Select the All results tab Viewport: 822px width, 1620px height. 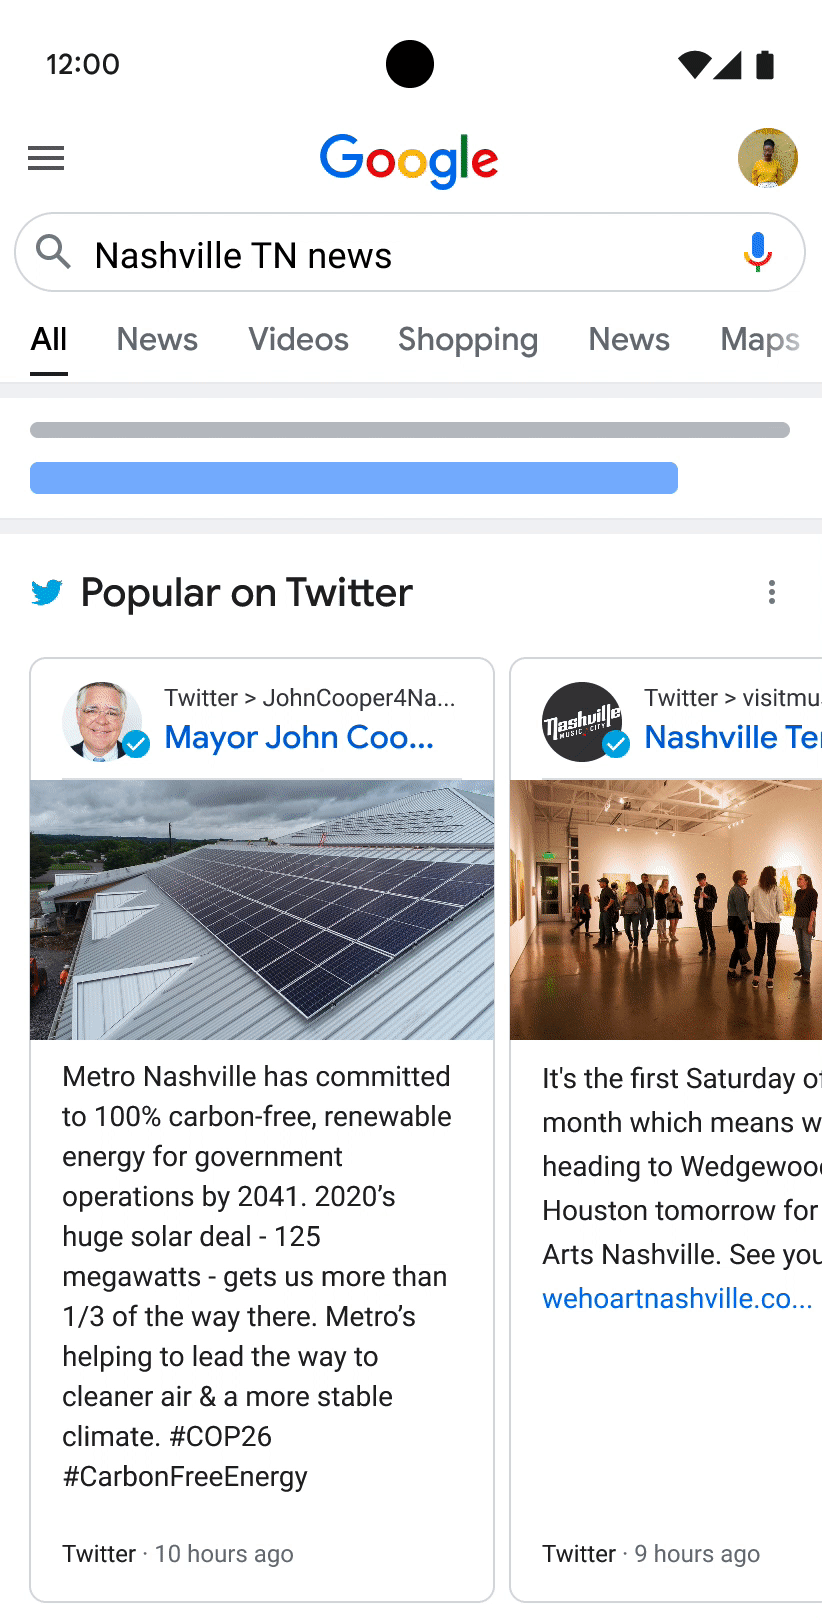coord(48,340)
